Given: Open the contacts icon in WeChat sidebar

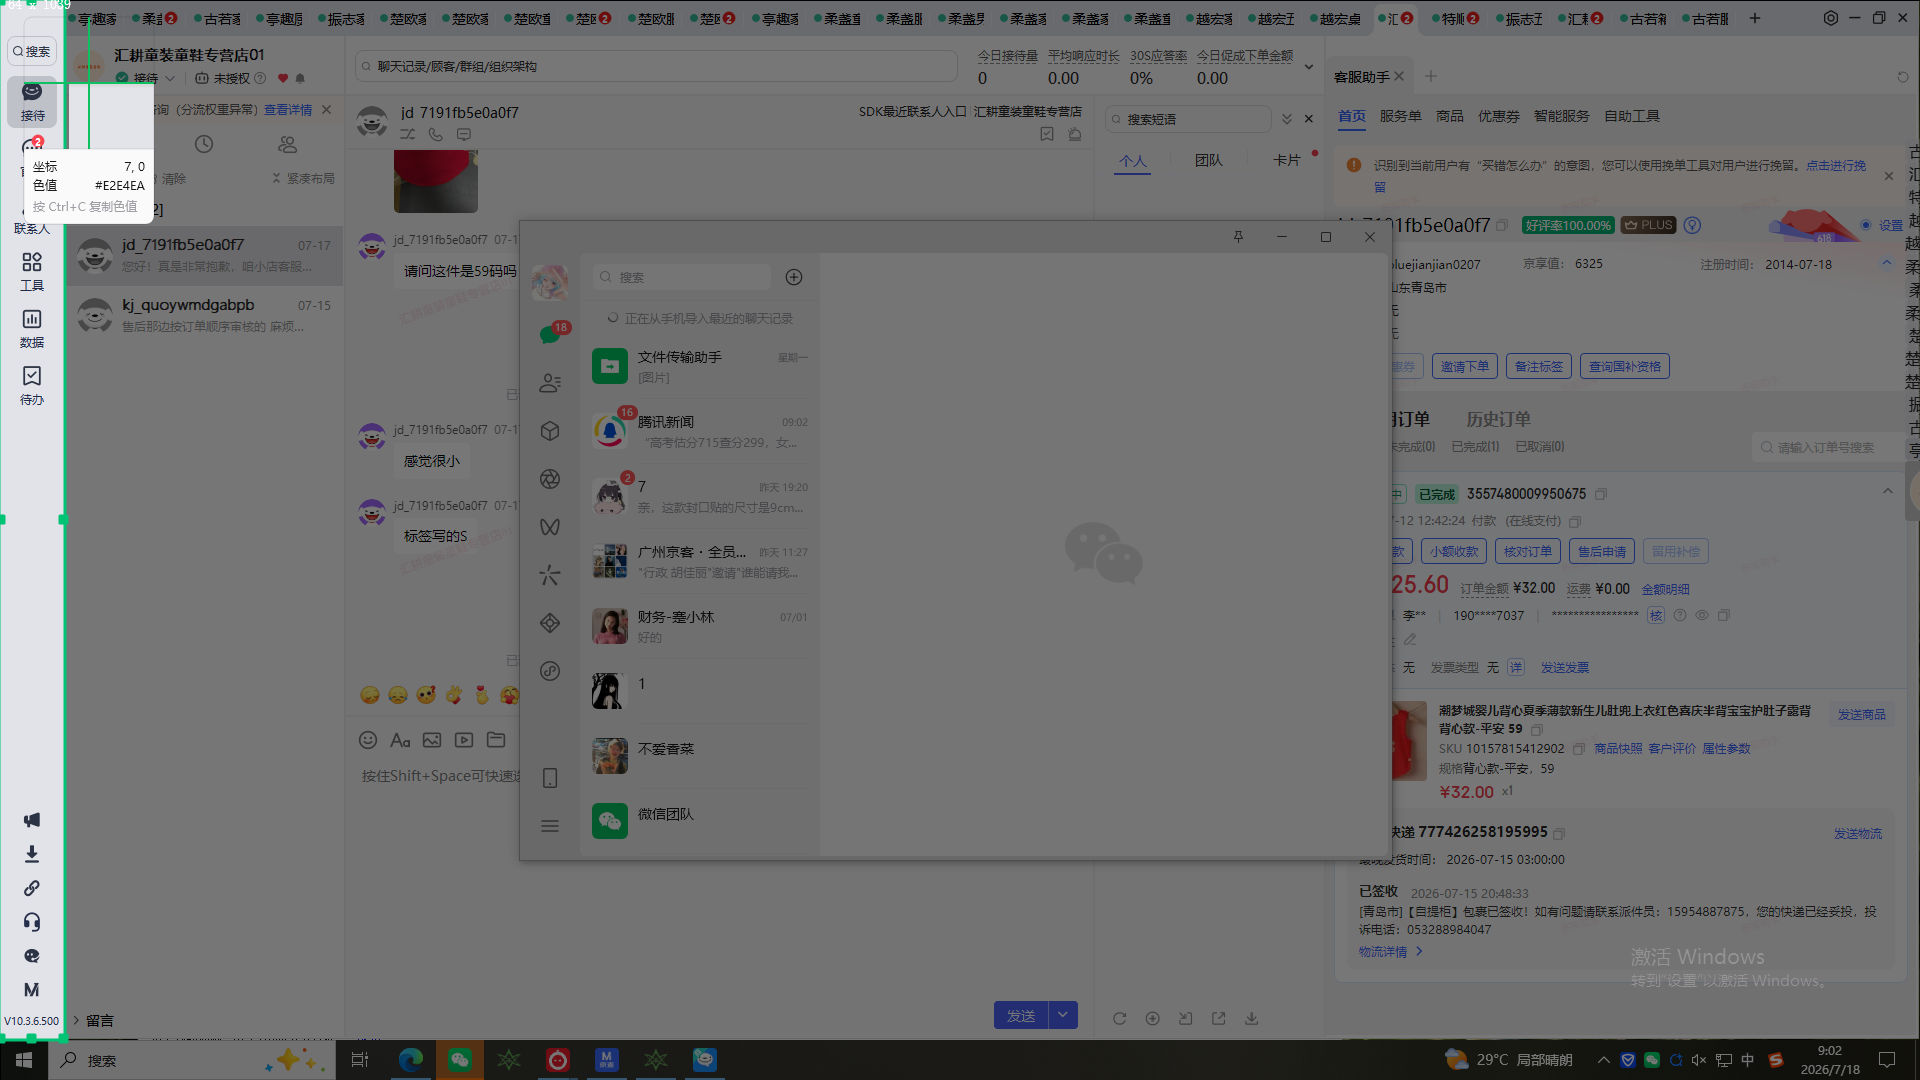Looking at the screenshot, I should tap(550, 383).
